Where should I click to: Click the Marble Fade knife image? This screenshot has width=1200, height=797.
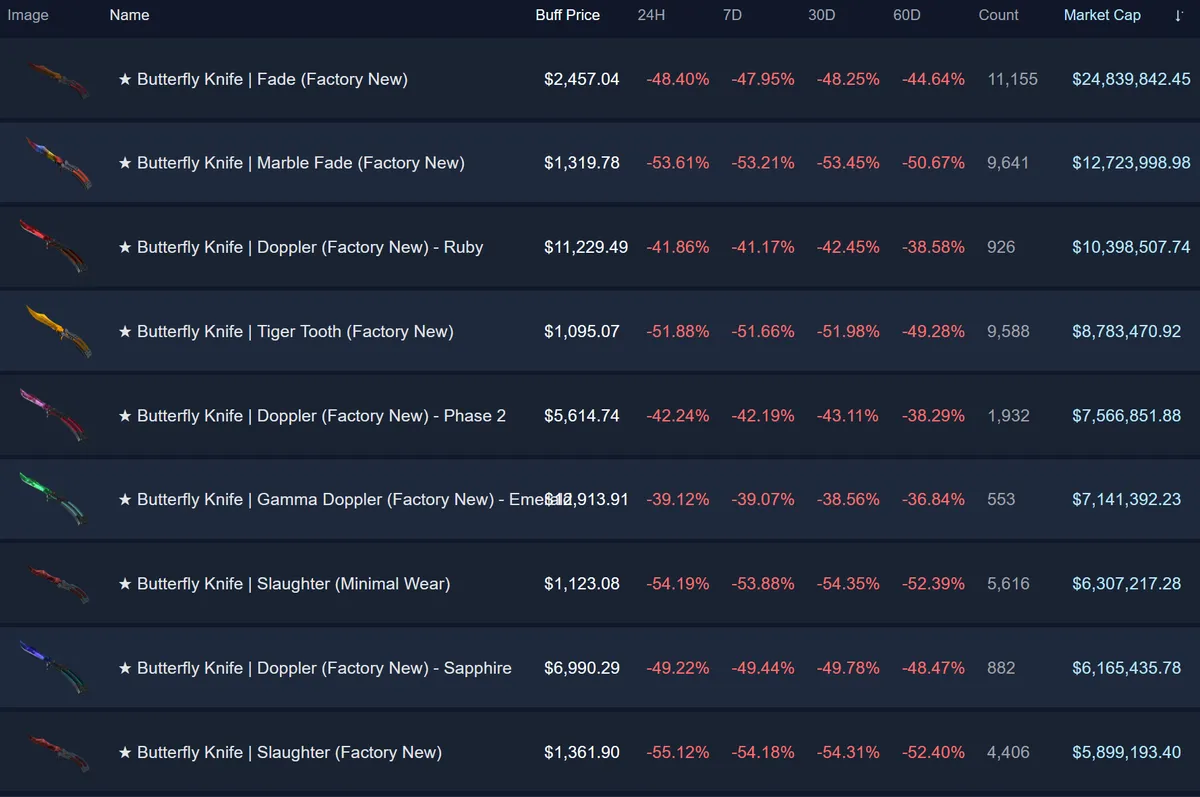pyautogui.click(x=57, y=163)
